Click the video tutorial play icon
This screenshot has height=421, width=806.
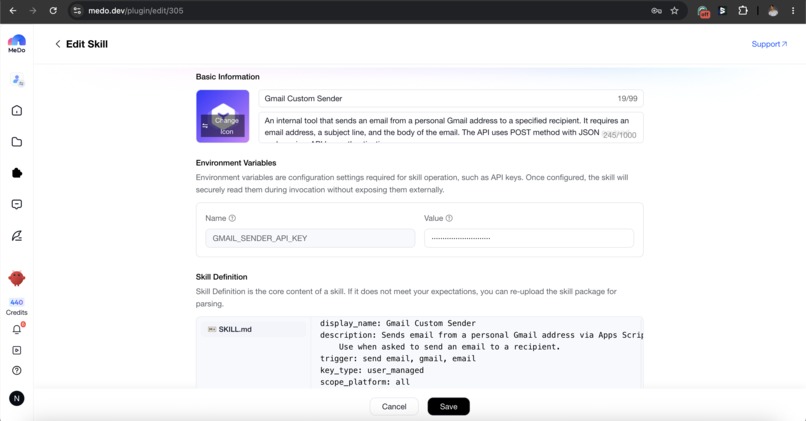(17, 350)
